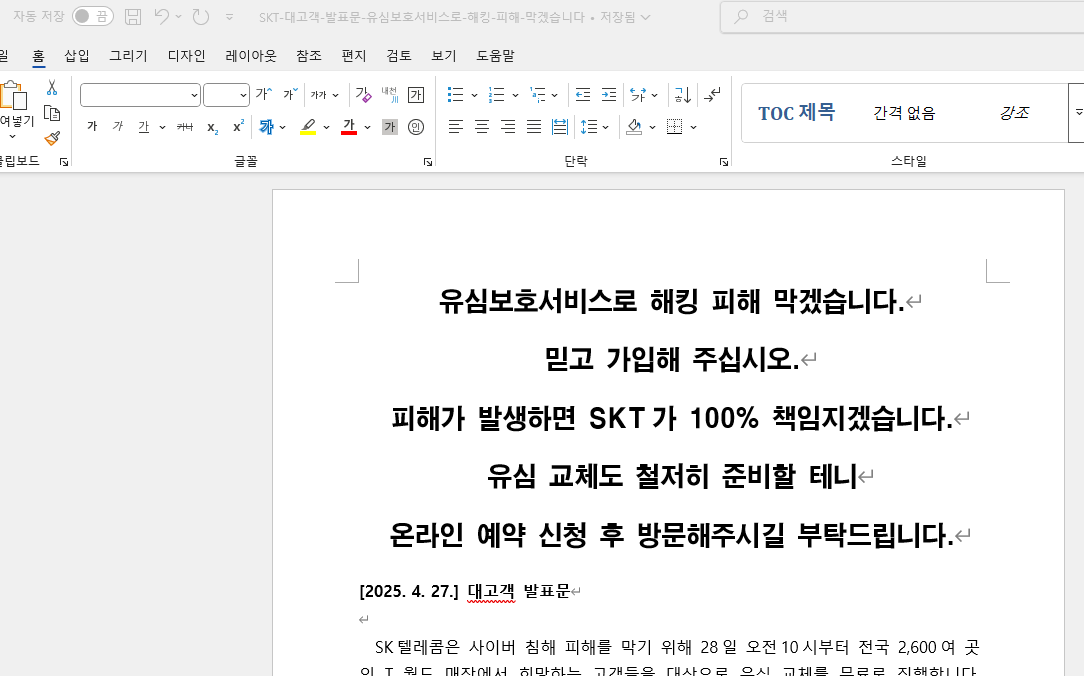Image resolution: width=1084 pixels, height=676 pixels.
Task: Click the Paste clipboard icon
Action: point(14,95)
